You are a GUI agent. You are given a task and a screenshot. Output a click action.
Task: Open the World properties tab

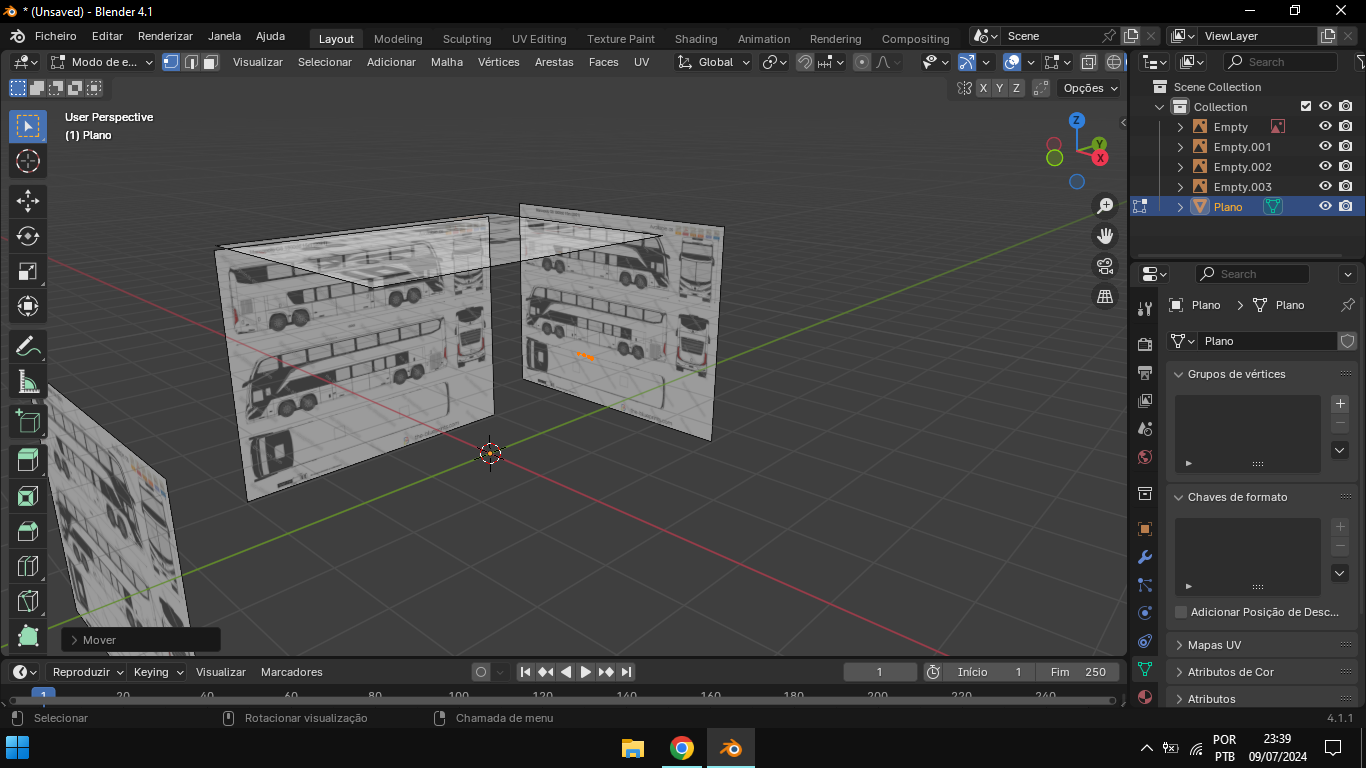(1145, 457)
